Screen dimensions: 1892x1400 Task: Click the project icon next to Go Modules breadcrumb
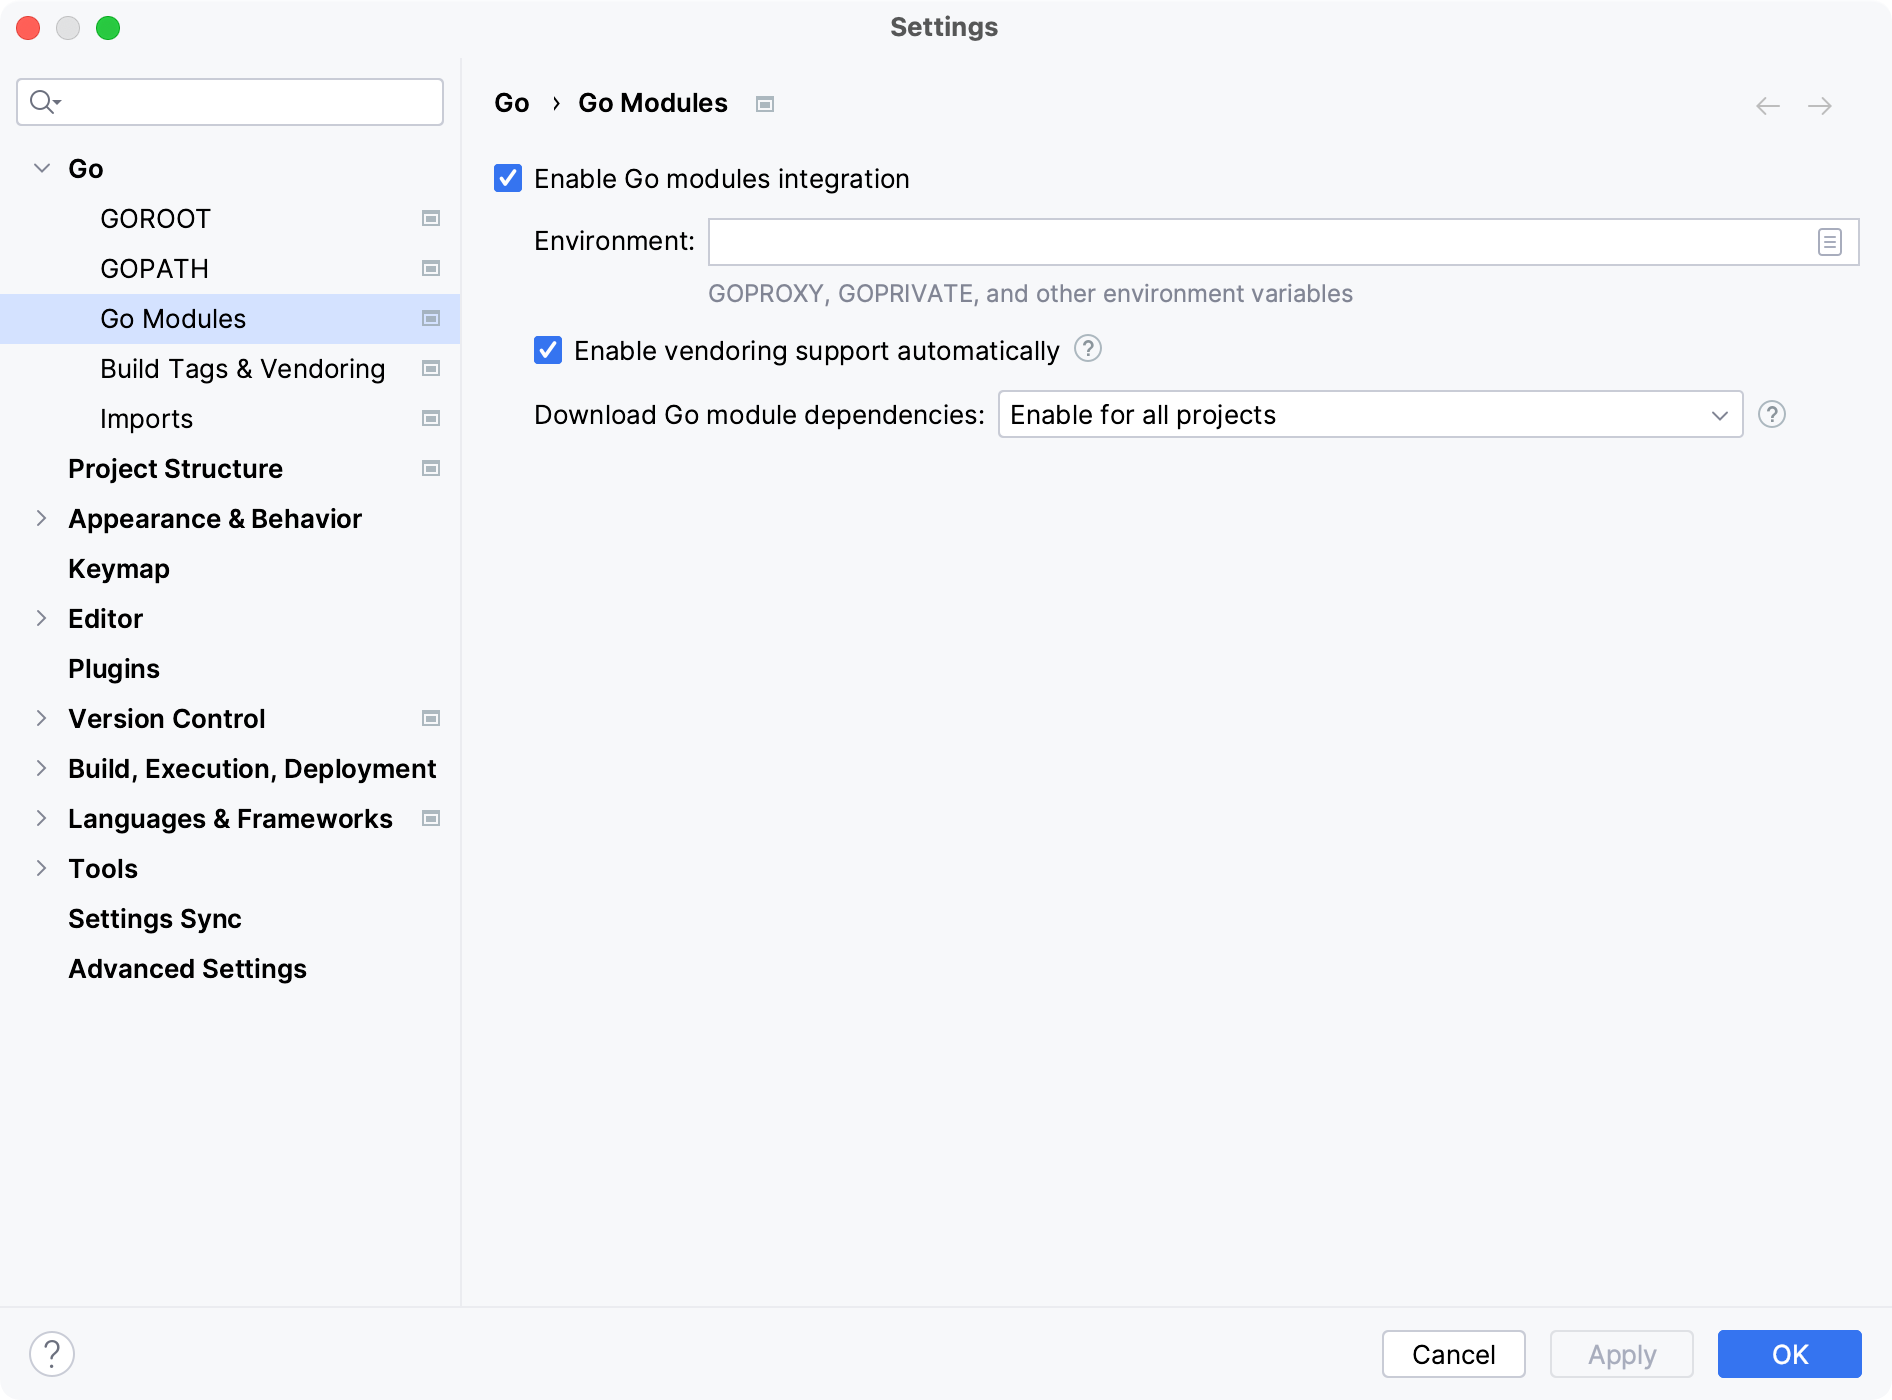(765, 104)
